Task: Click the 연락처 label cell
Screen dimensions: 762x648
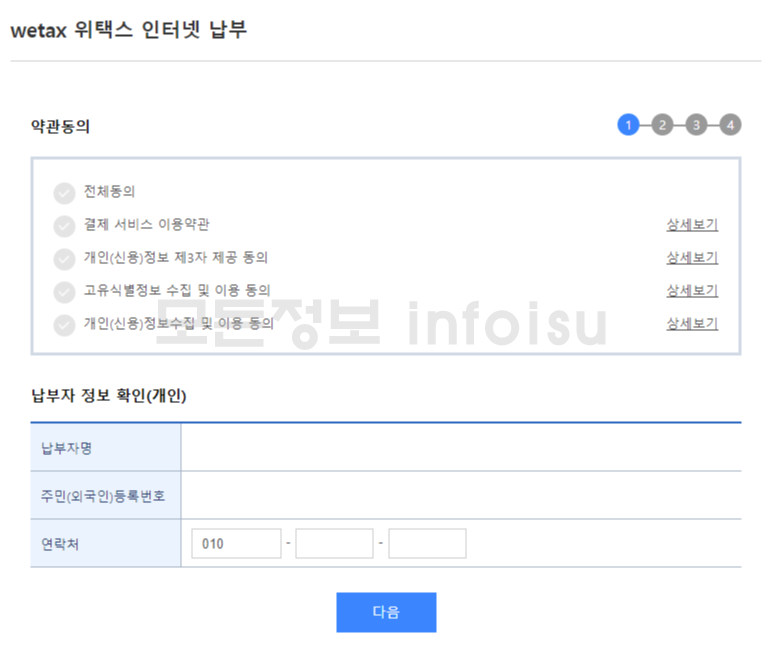Action: tap(105, 543)
